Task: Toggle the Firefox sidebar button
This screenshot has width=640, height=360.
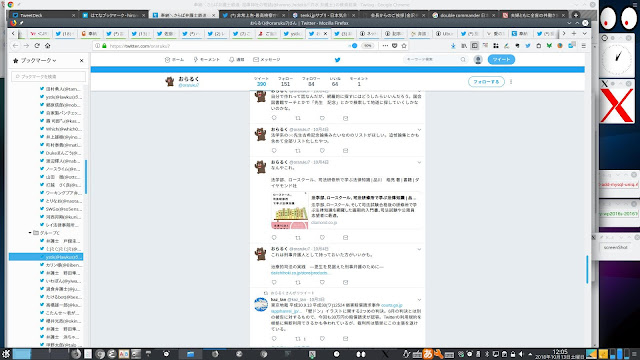Action: [474, 46]
